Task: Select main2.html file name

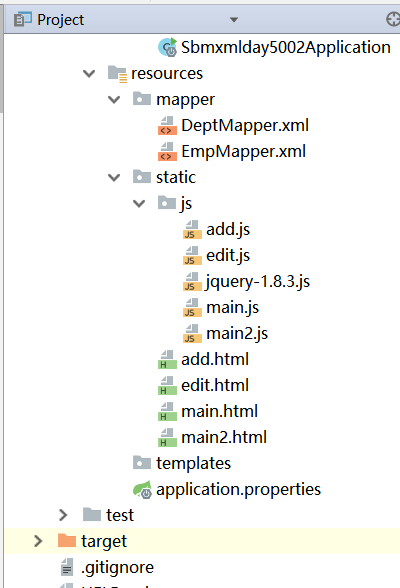Action: pos(224,438)
